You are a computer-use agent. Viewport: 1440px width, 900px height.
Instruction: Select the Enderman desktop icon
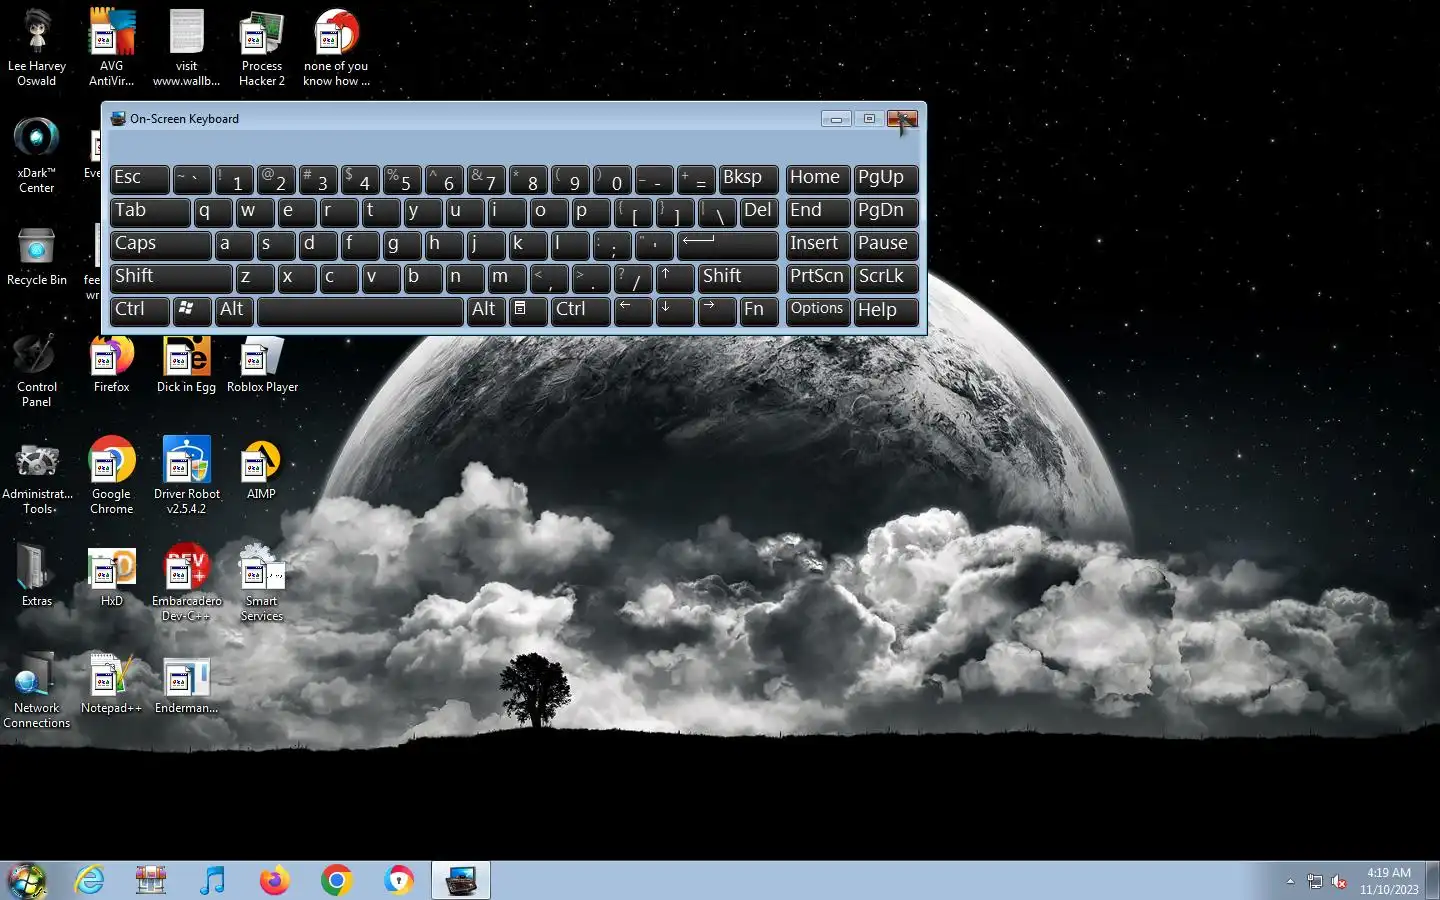click(x=187, y=684)
